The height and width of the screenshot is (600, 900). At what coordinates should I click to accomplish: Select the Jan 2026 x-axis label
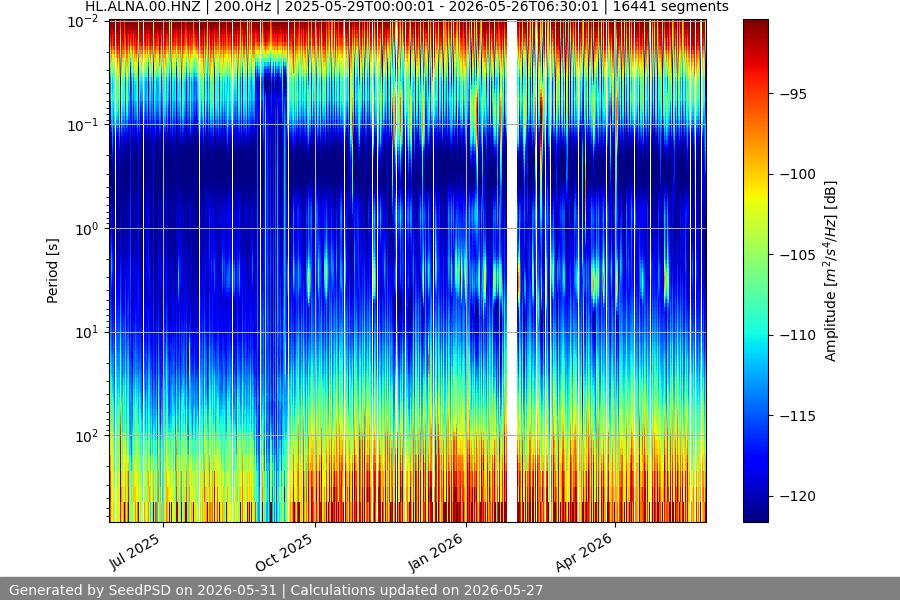click(436, 552)
